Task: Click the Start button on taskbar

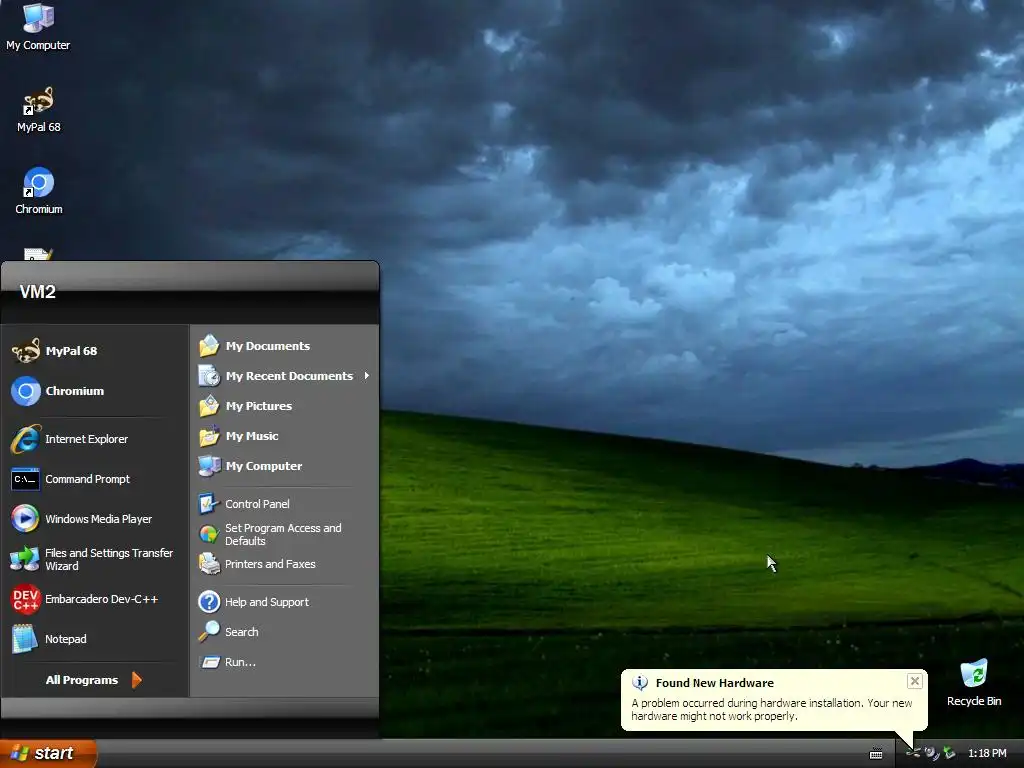Action: point(47,753)
